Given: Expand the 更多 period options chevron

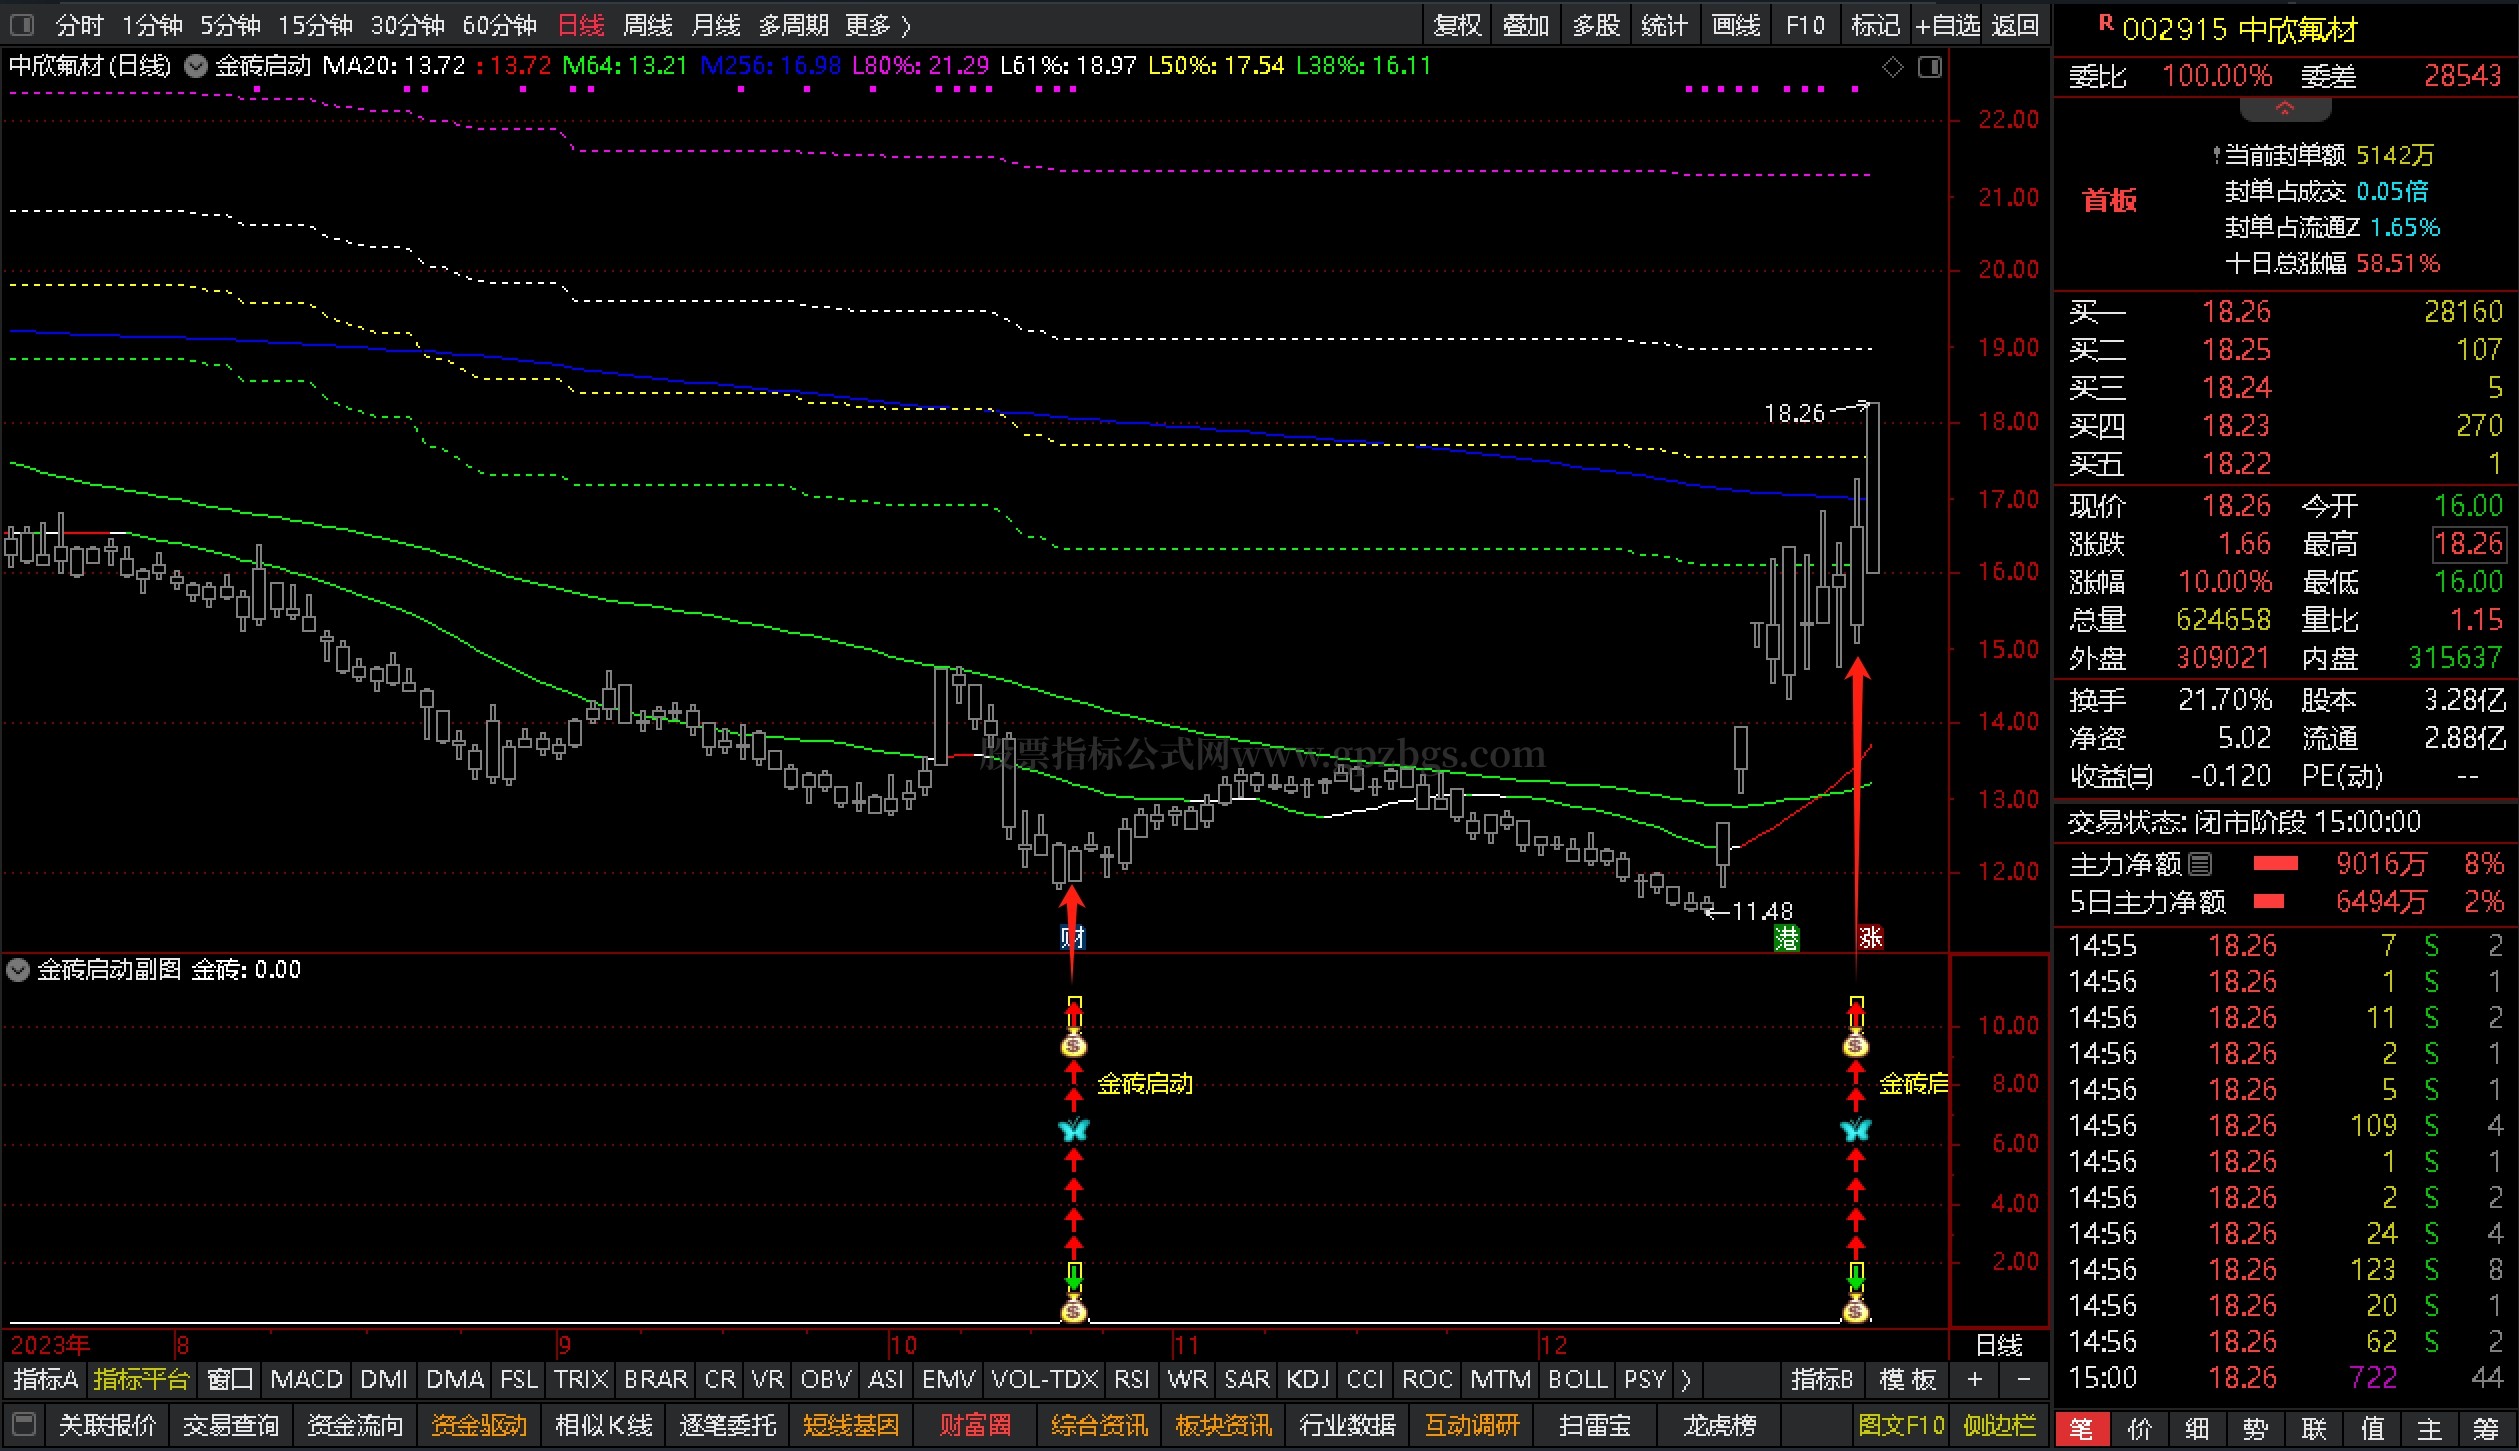Looking at the screenshot, I should (x=906, y=25).
